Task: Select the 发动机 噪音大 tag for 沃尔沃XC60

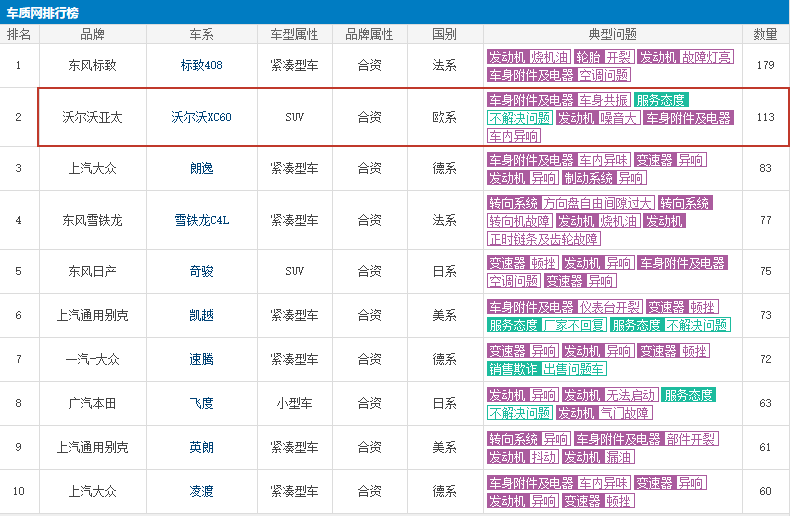Action: (598, 118)
